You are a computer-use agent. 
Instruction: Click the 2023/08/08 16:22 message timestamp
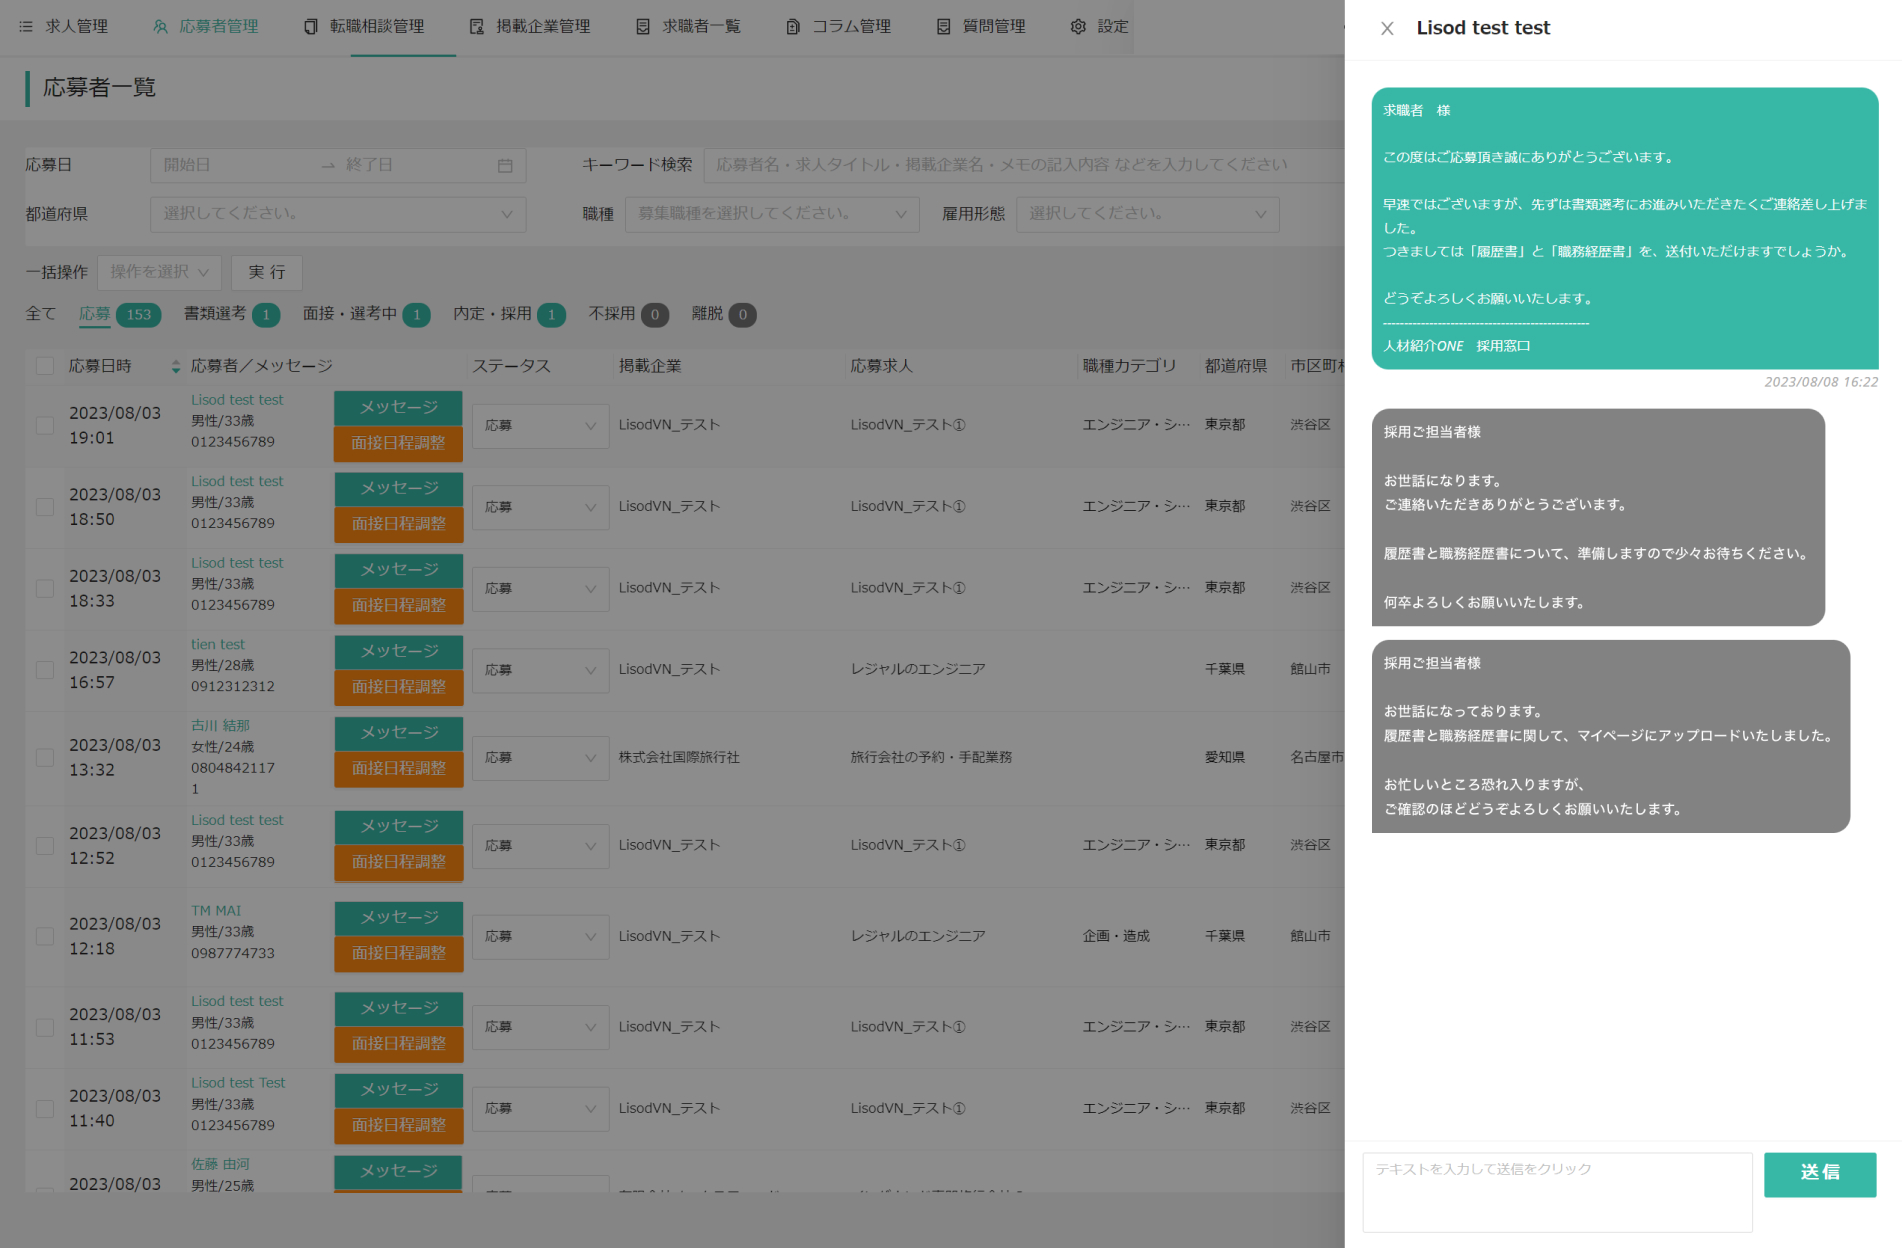(1821, 382)
